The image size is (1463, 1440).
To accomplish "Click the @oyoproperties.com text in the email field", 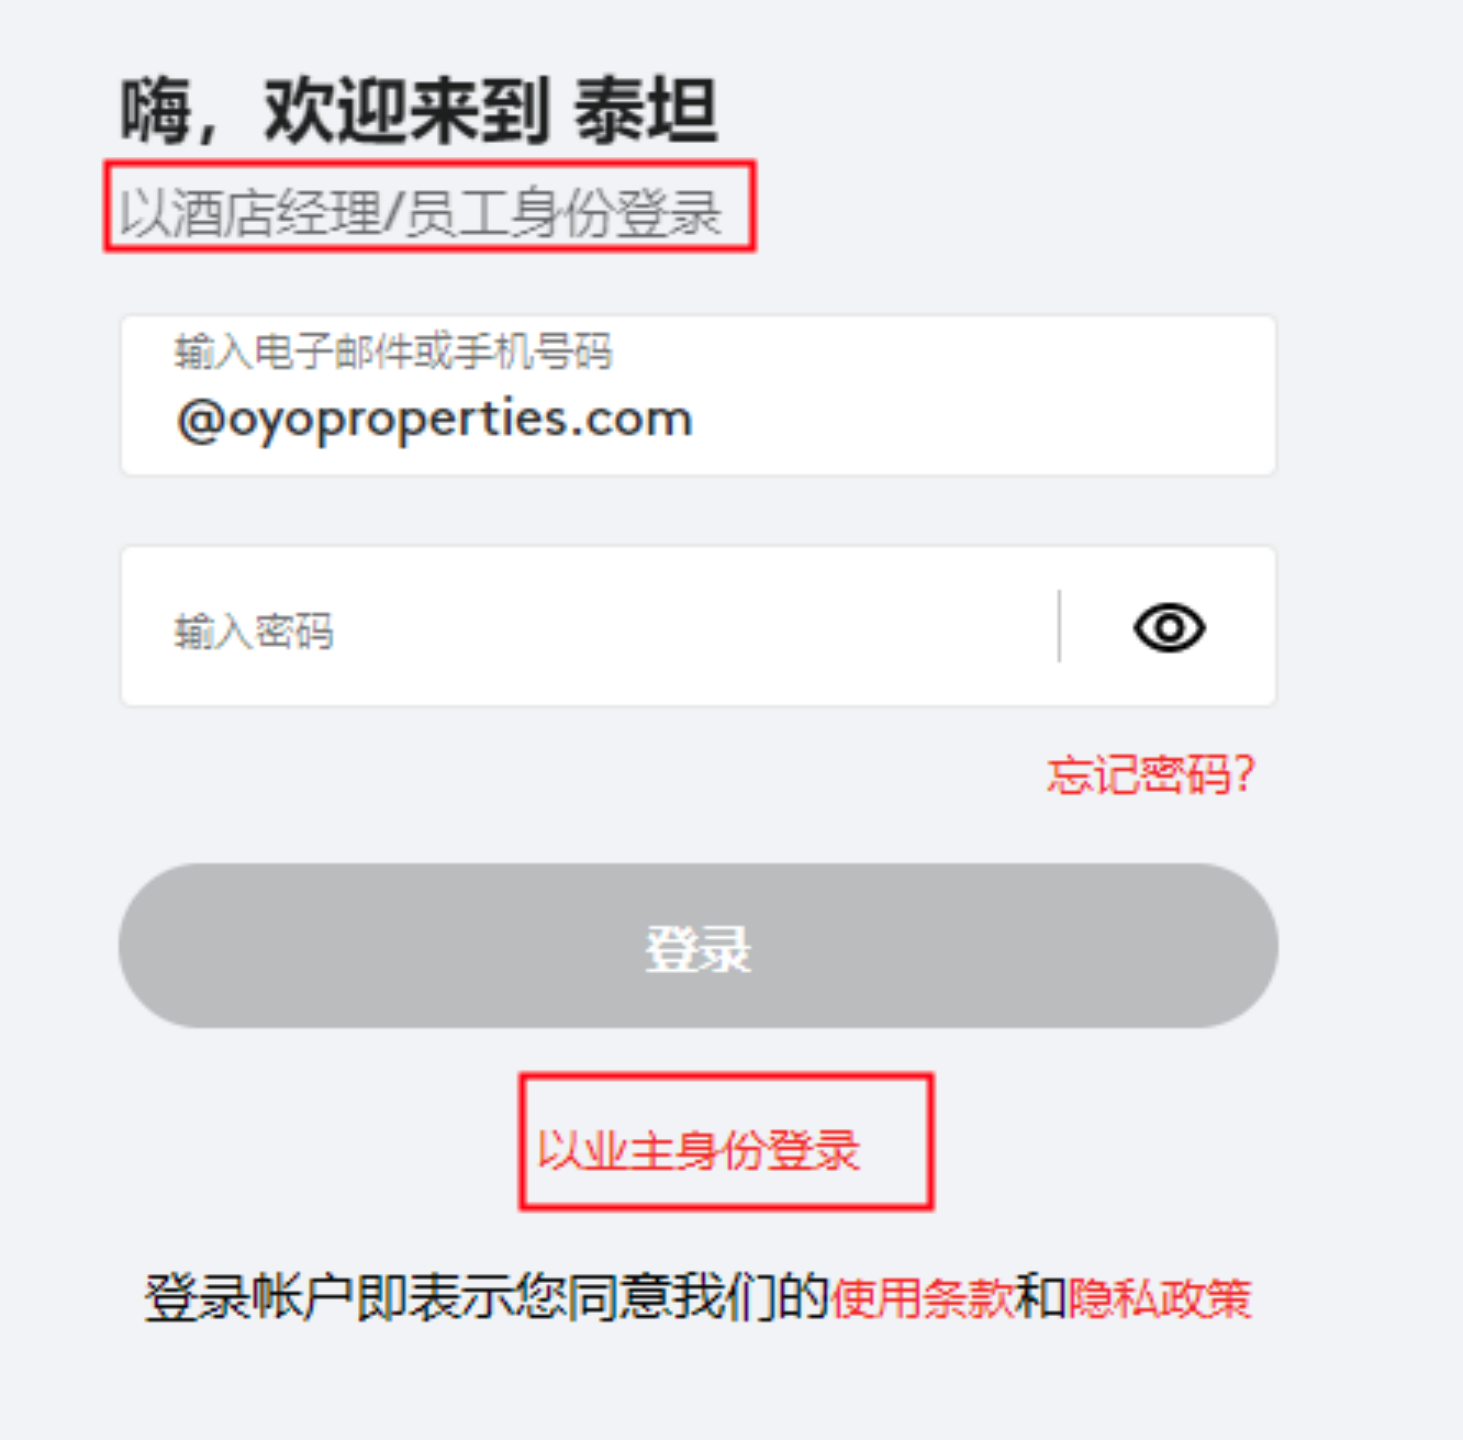I will point(434,420).
